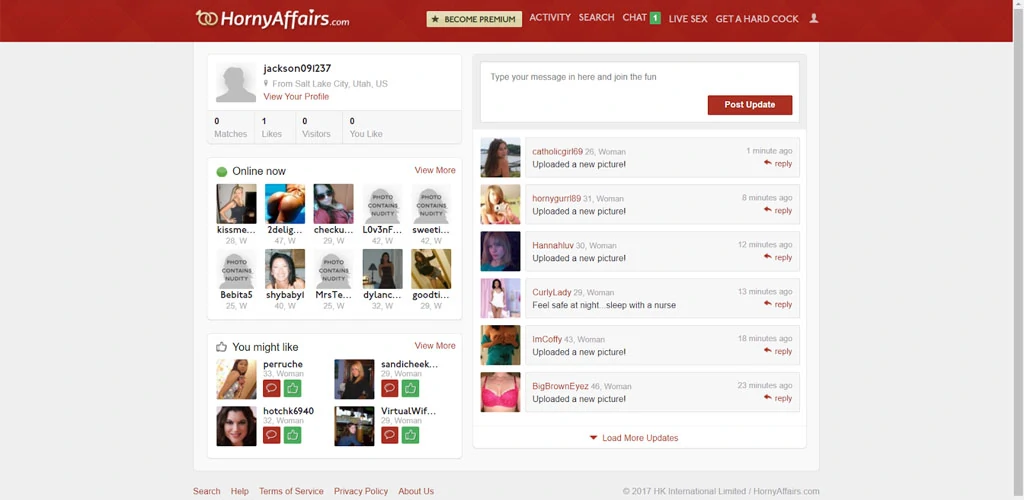The width and height of the screenshot is (1024, 500).
Task: Click the user account icon in header
Action: click(814, 18)
